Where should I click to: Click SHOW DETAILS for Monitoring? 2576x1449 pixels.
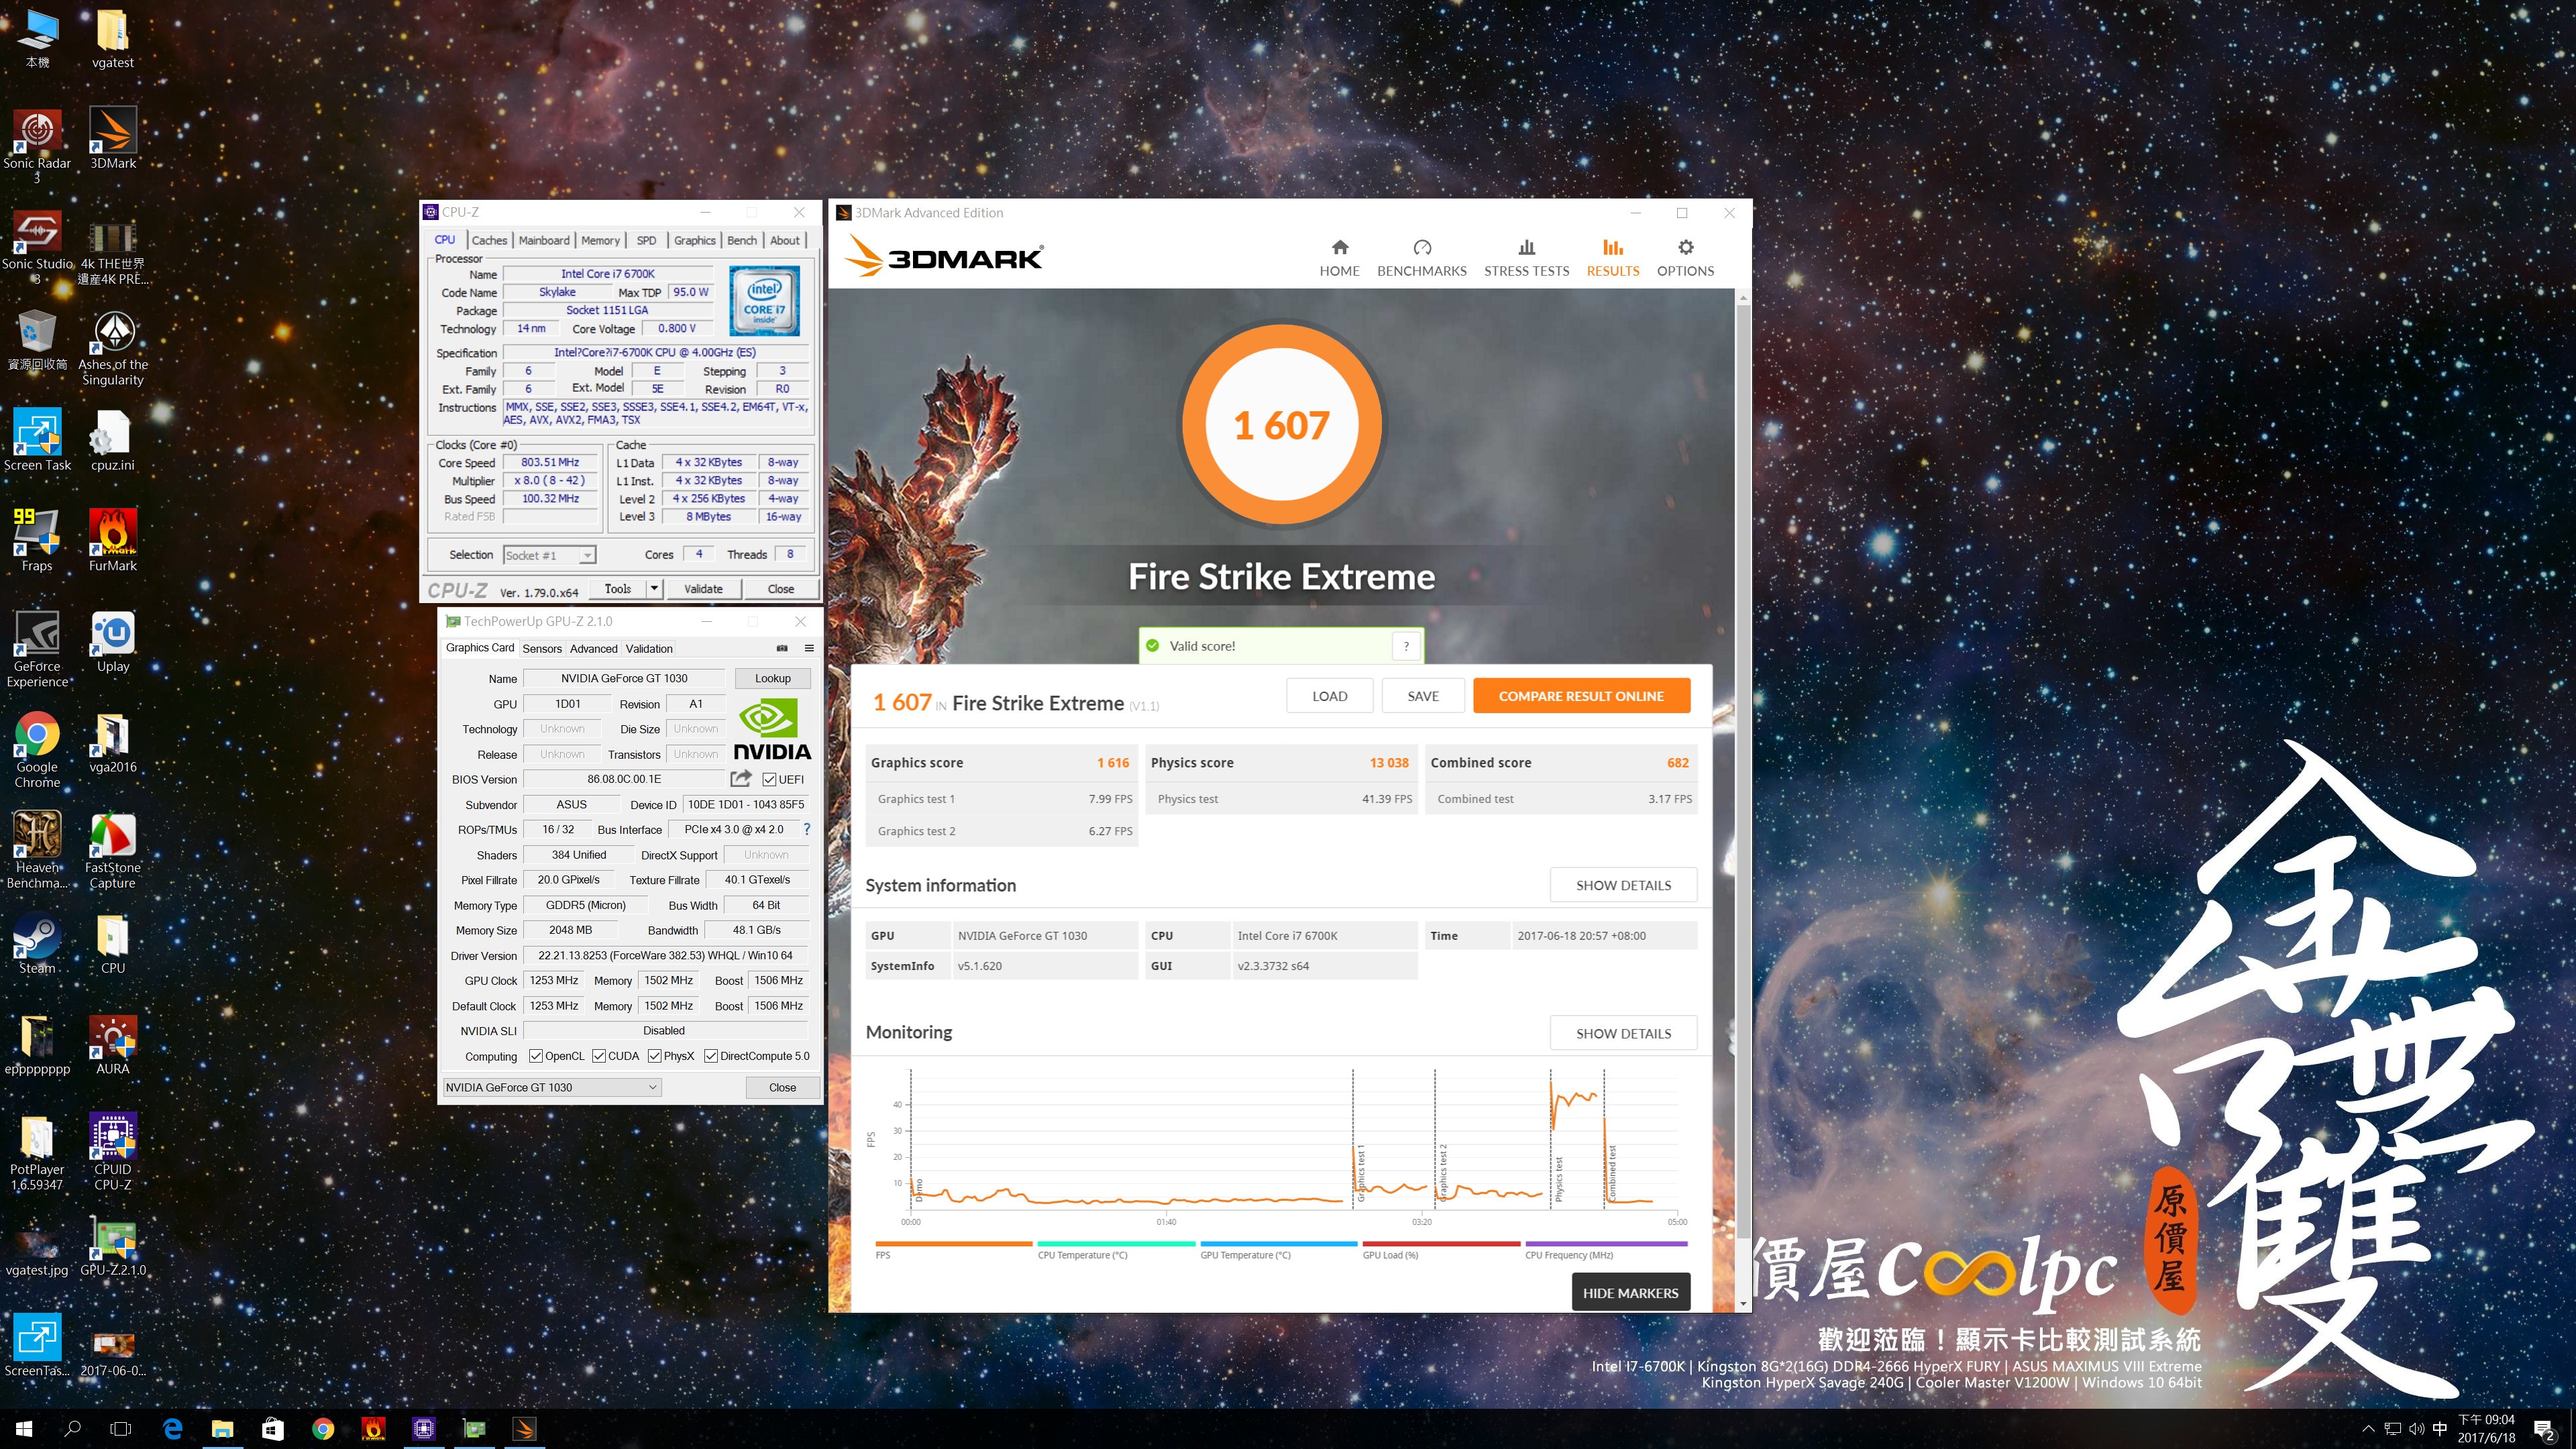[1623, 1033]
